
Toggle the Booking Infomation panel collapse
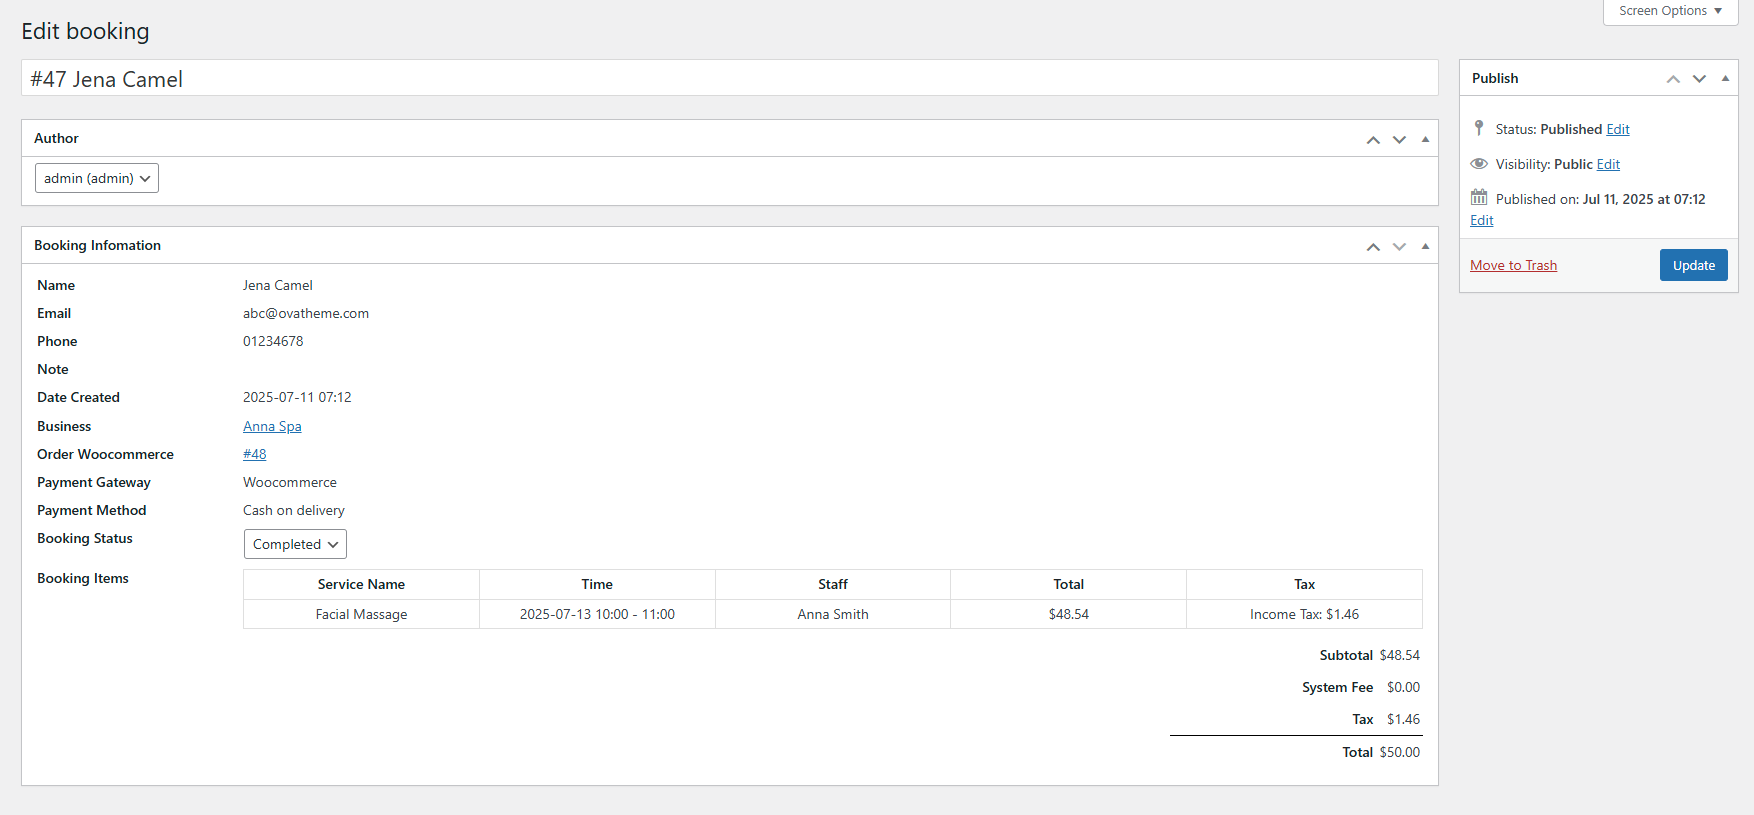[x=1425, y=246]
